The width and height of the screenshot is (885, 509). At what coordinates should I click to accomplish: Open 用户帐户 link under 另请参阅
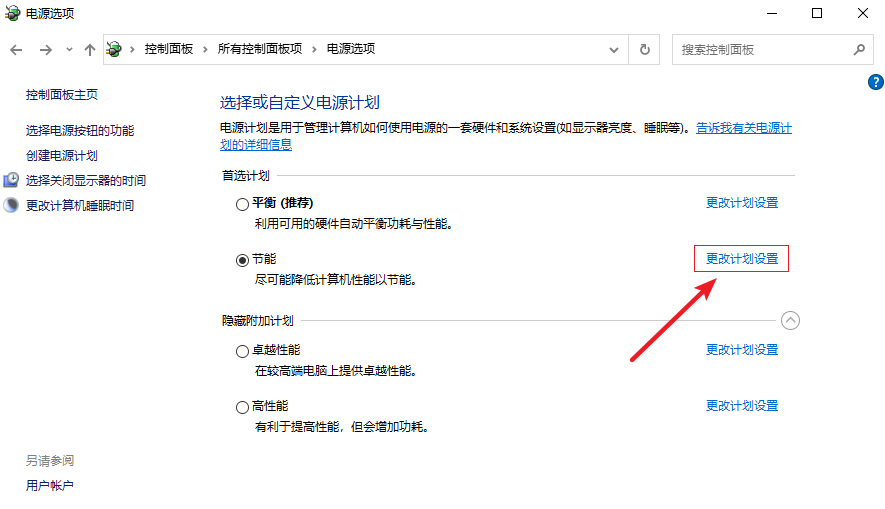point(50,485)
